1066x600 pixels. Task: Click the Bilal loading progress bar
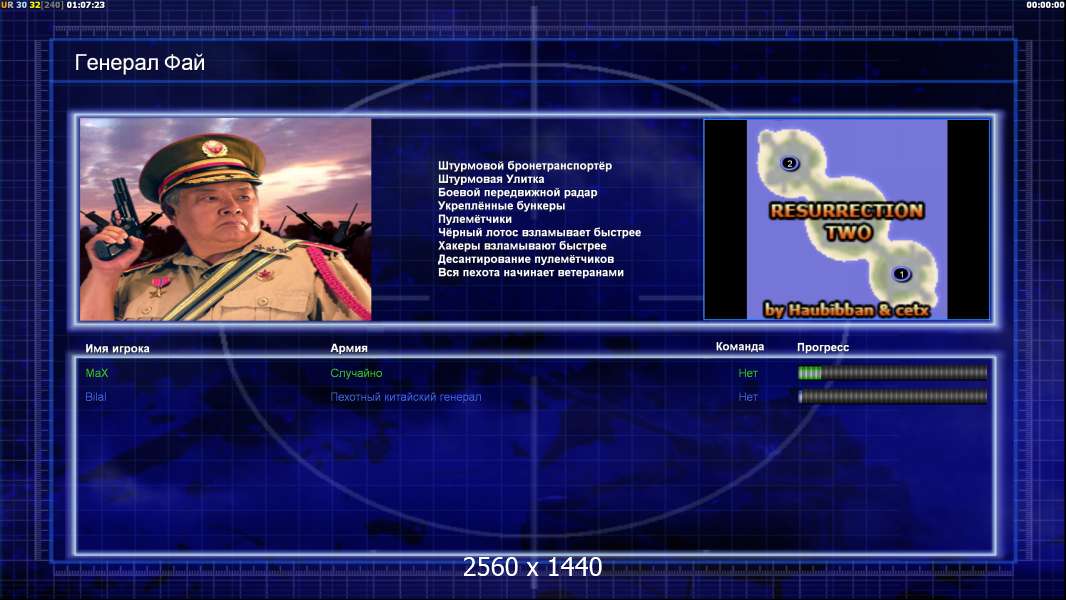pyautogui.click(x=892, y=396)
